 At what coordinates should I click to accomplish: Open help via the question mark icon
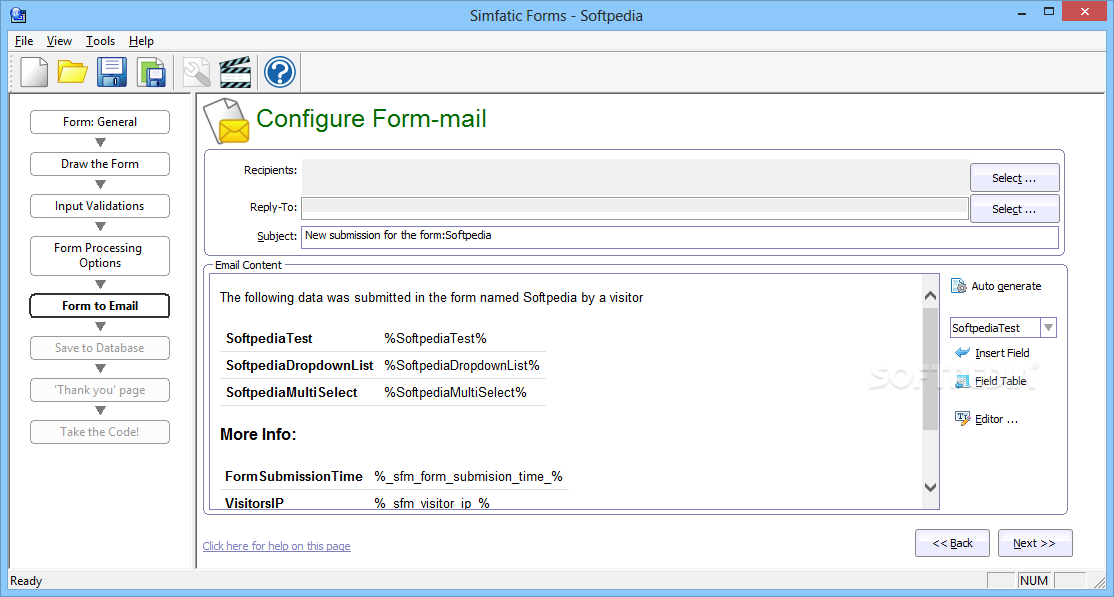[280, 72]
